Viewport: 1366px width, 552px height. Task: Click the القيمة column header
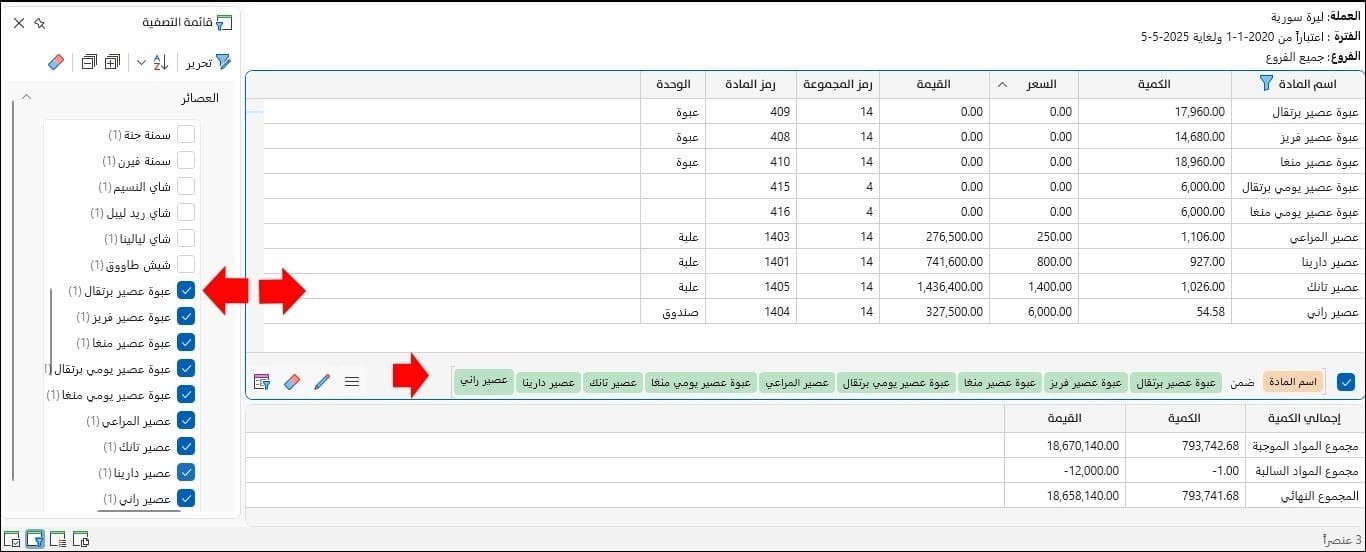pos(934,85)
